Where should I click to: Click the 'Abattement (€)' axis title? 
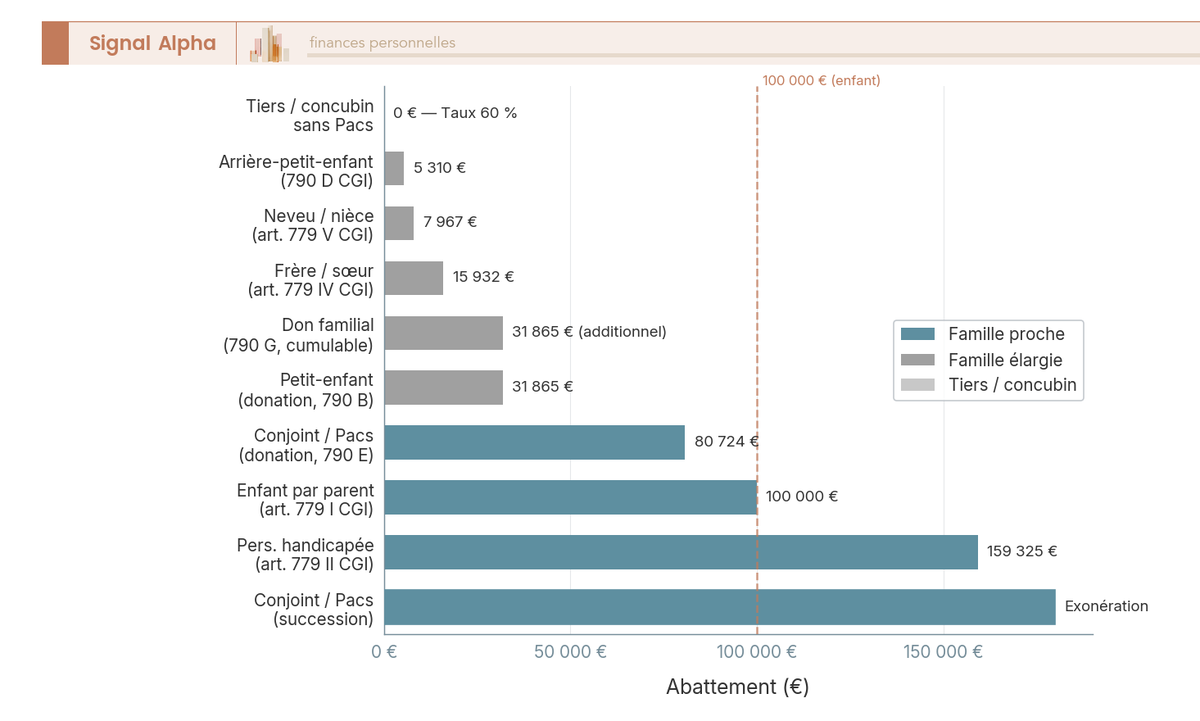pyautogui.click(x=738, y=687)
